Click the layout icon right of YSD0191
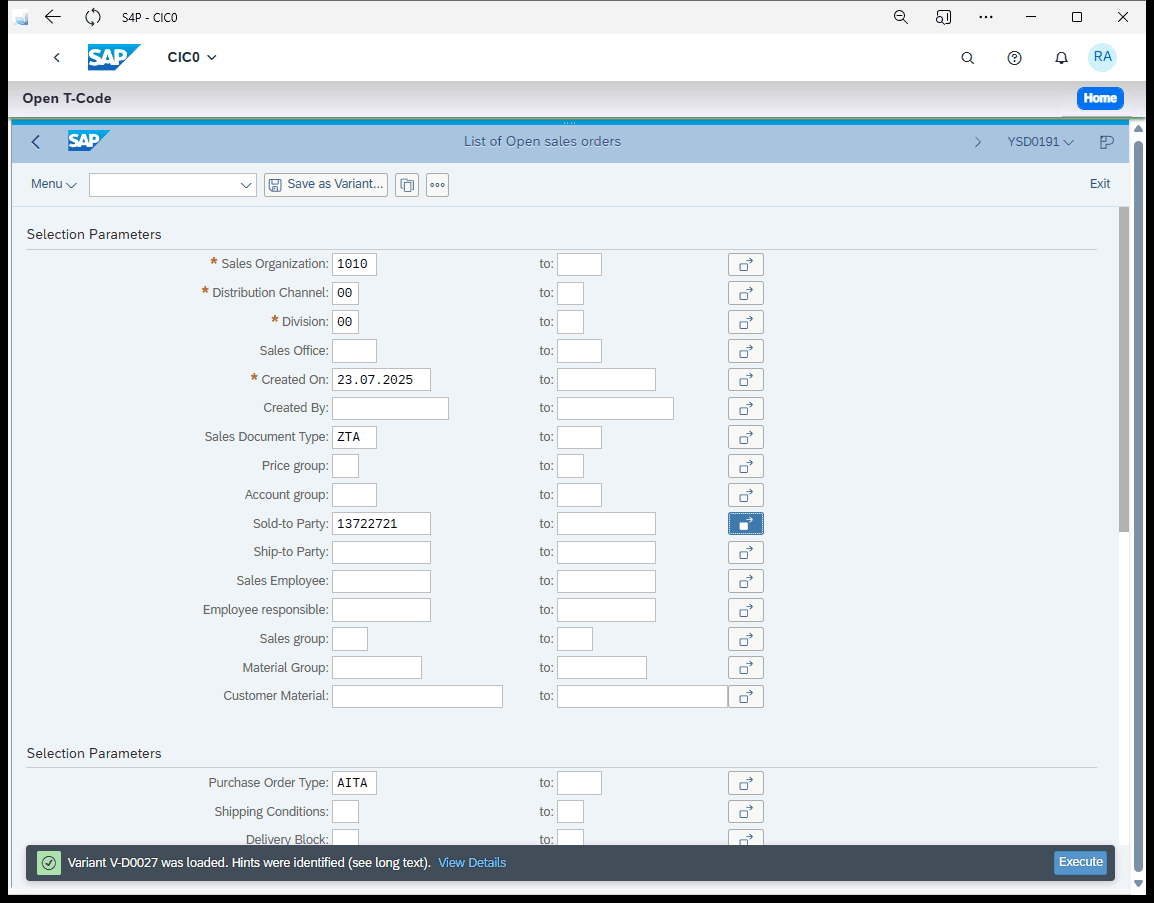This screenshot has height=903, width=1154. (x=1106, y=142)
